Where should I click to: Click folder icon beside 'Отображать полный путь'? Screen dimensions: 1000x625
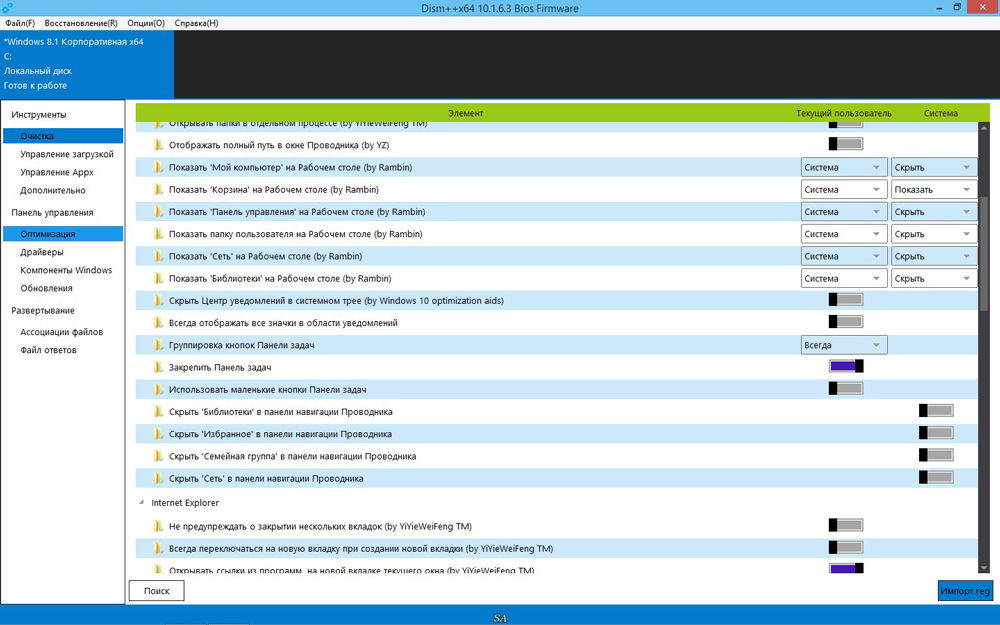[158, 145]
